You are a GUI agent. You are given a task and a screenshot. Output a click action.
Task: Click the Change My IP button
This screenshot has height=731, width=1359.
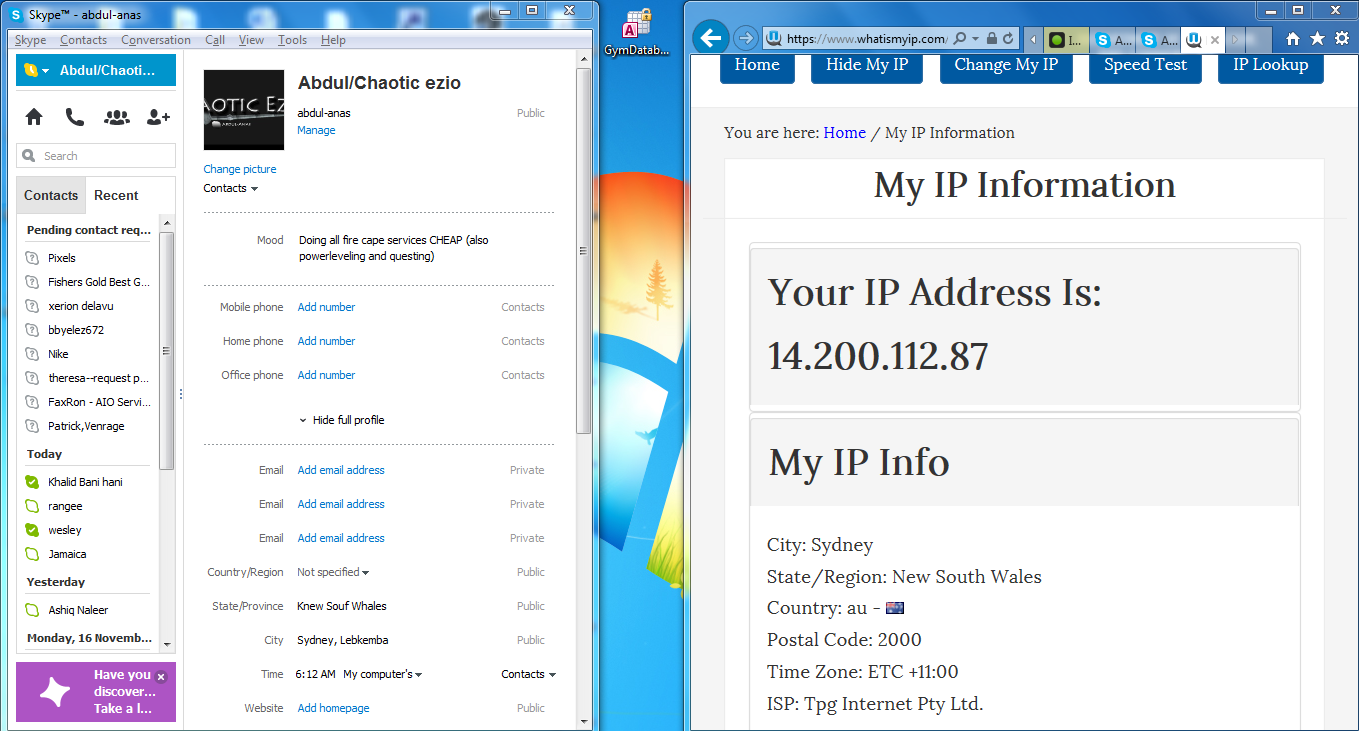pos(1006,66)
